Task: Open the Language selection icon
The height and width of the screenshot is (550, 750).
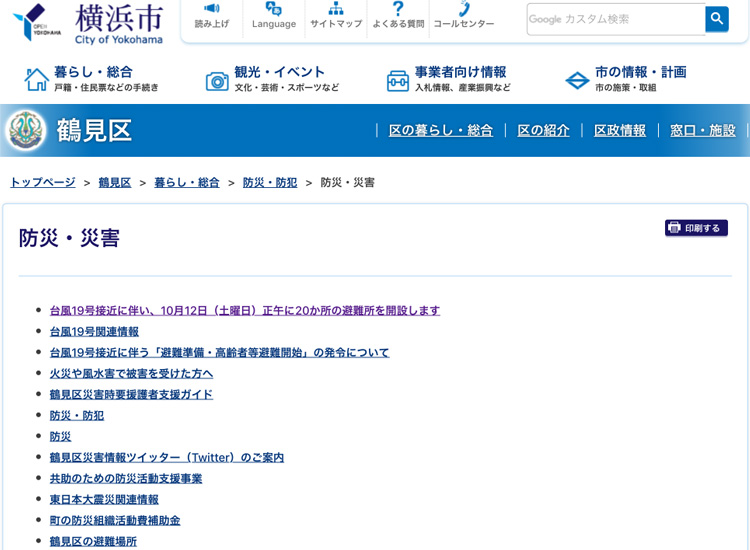Action: point(273,9)
